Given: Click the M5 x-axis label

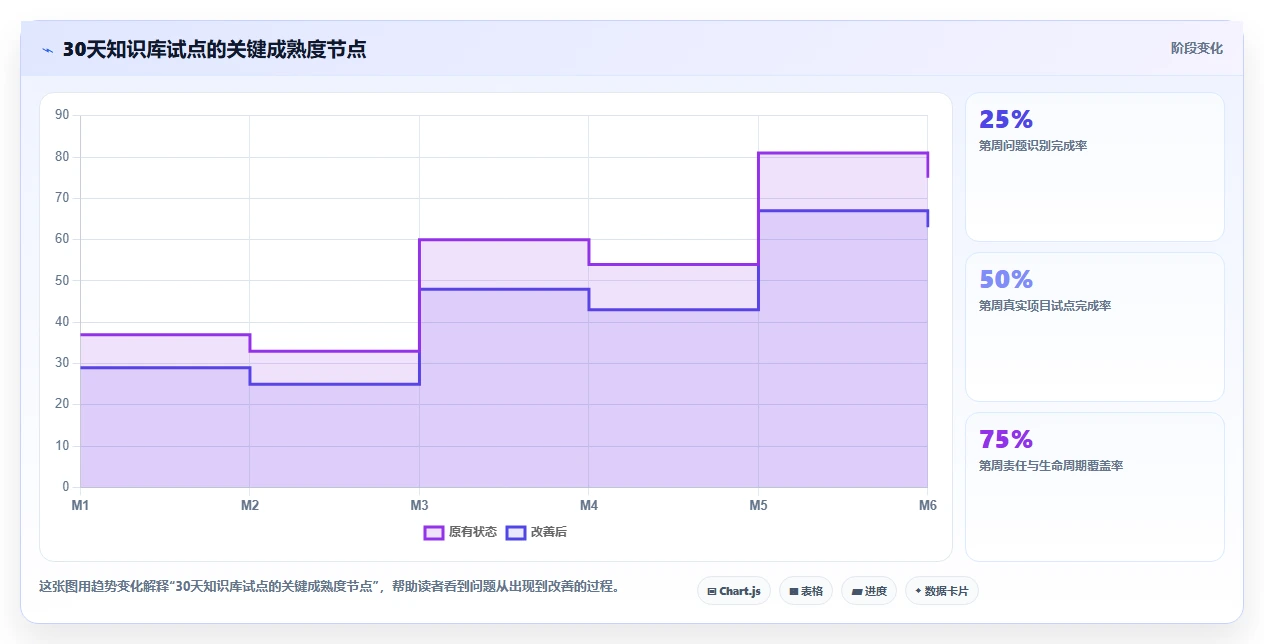Looking at the screenshot, I should point(758,506).
